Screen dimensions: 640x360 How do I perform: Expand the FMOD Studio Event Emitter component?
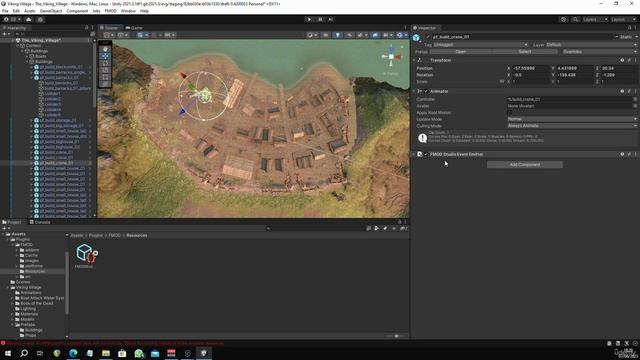tap(414, 154)
